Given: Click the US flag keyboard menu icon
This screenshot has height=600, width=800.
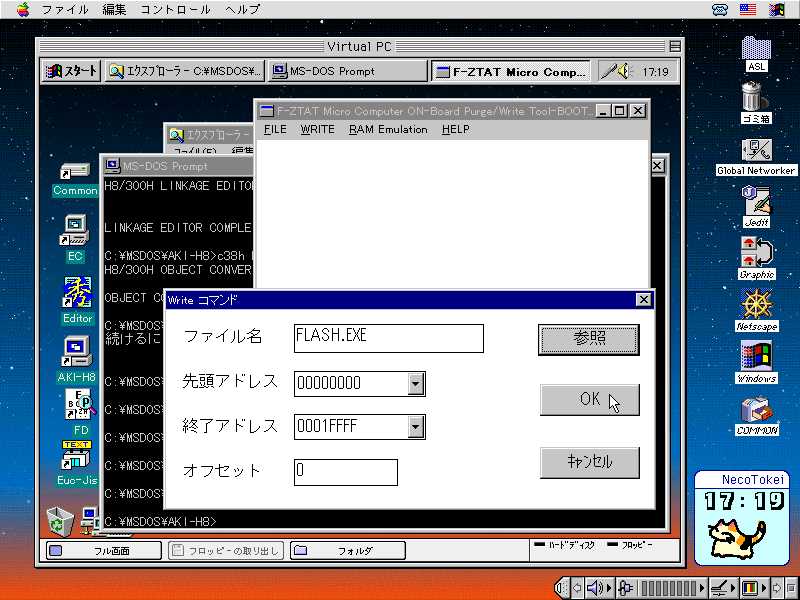Looking at the screenshot, I should point(747,9).
